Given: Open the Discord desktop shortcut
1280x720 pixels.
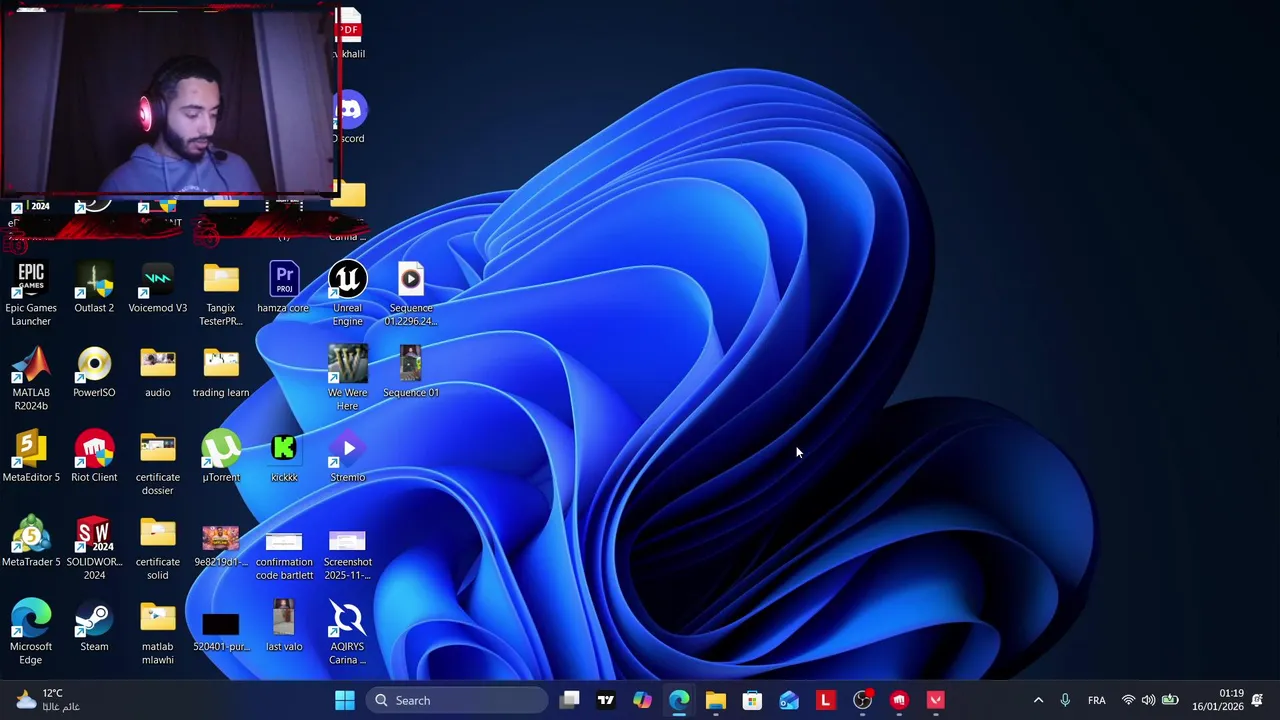Looking at the screenshot, I should coord(351,118).
